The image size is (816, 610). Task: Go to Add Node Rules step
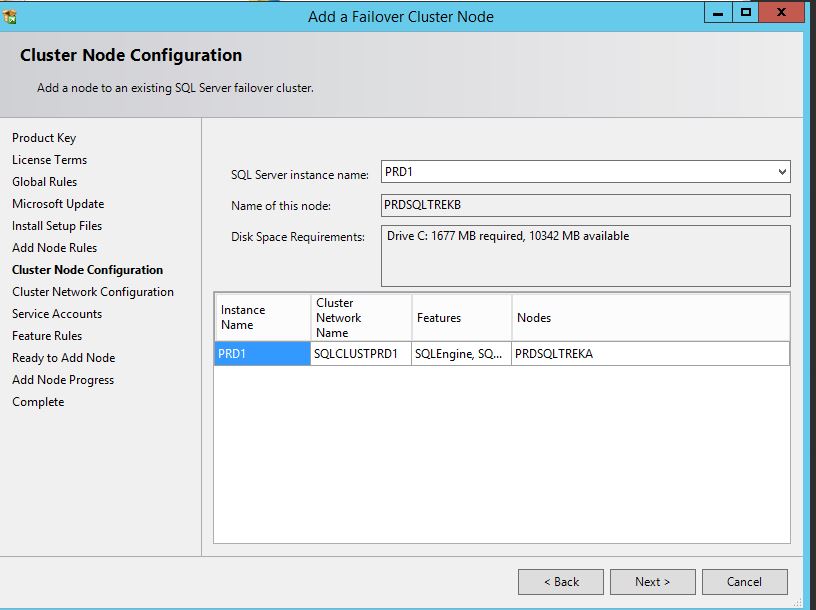(54, 248)
